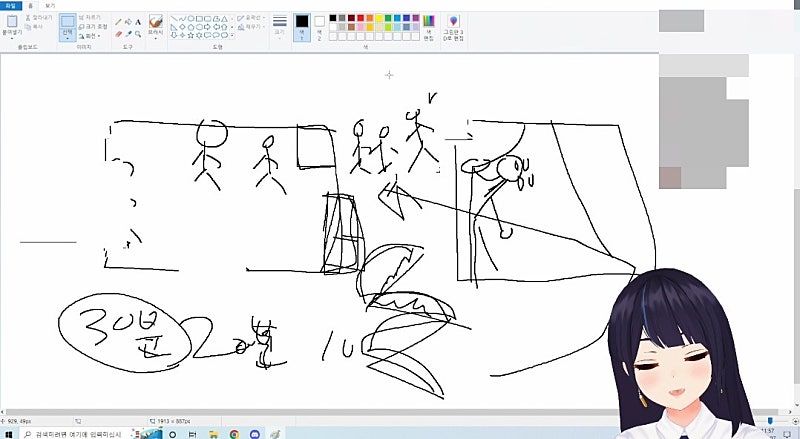Choose the straight Line shape

[174, 19]
